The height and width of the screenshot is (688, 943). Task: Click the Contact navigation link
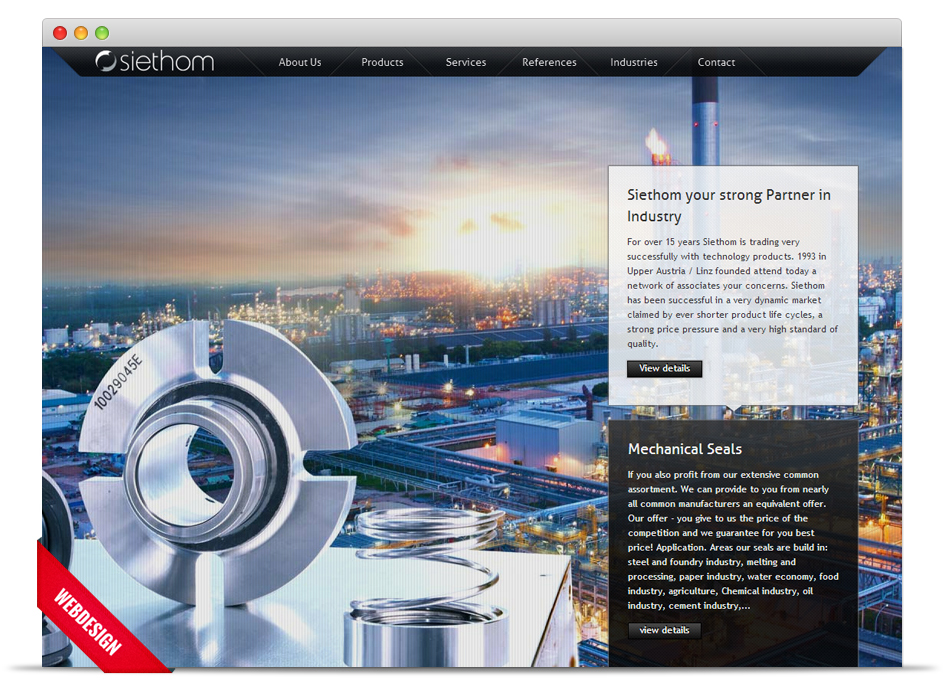click(x=716, y=62)
